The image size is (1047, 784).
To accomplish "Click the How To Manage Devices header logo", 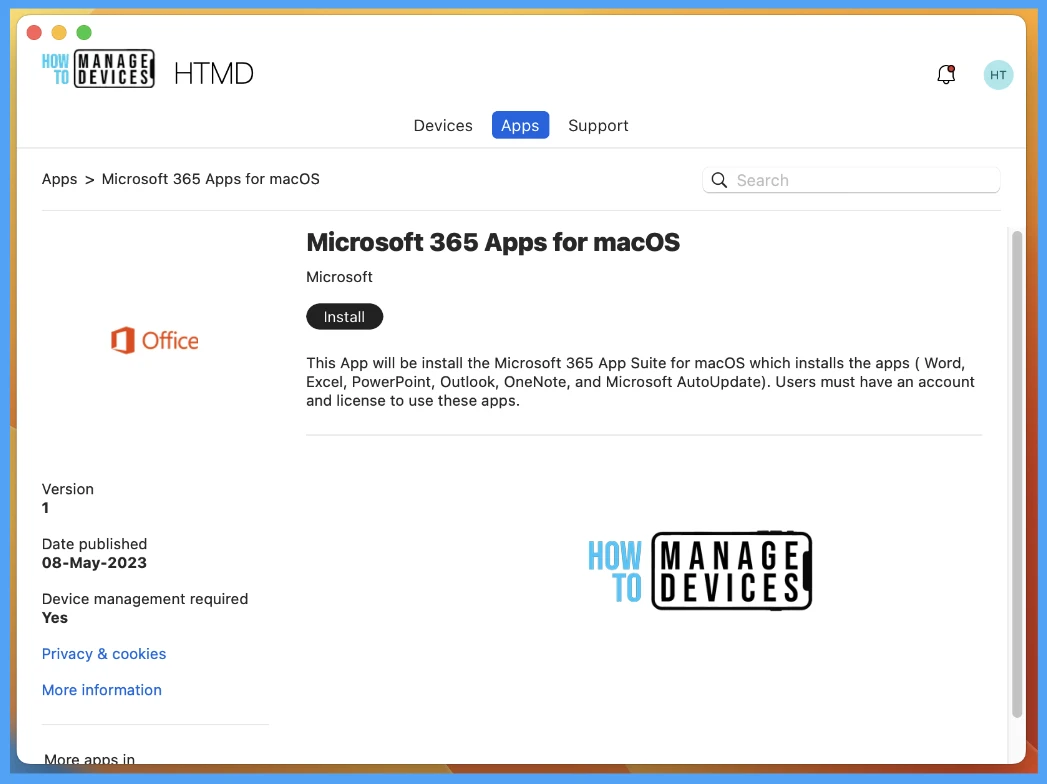I will tap(98, 69).
